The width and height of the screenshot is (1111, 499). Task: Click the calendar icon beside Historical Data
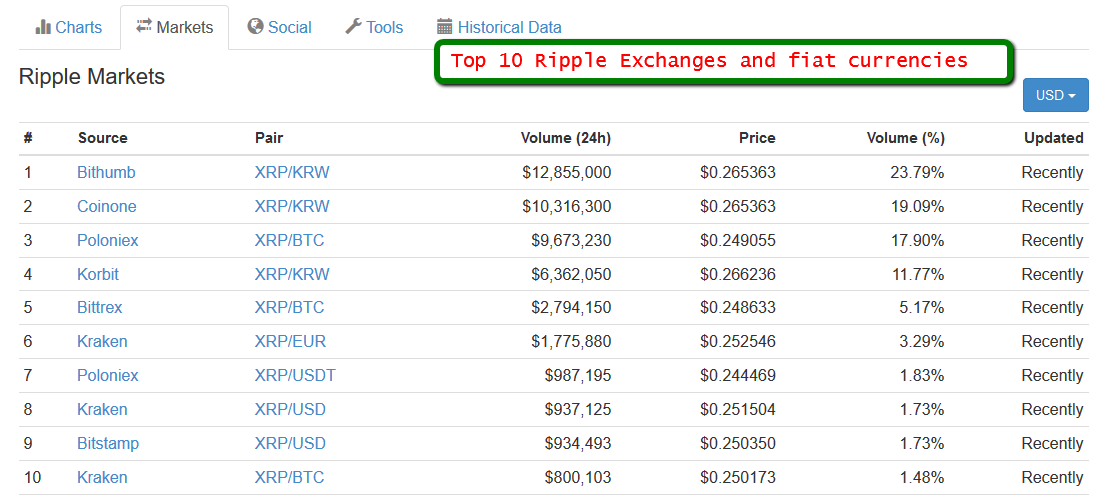pyautogui.click(x=445, y=27)
